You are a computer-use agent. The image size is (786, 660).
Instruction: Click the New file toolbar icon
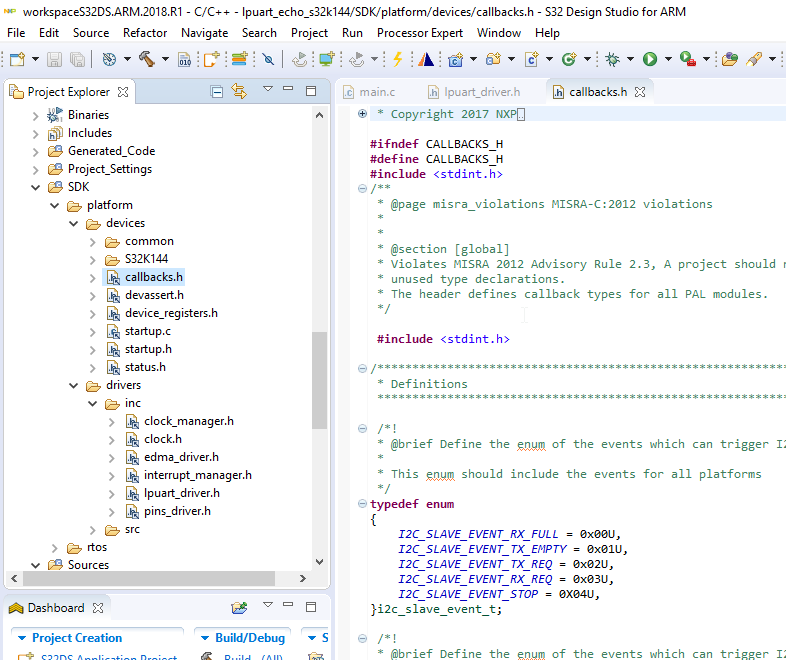[x=16, y=60]
